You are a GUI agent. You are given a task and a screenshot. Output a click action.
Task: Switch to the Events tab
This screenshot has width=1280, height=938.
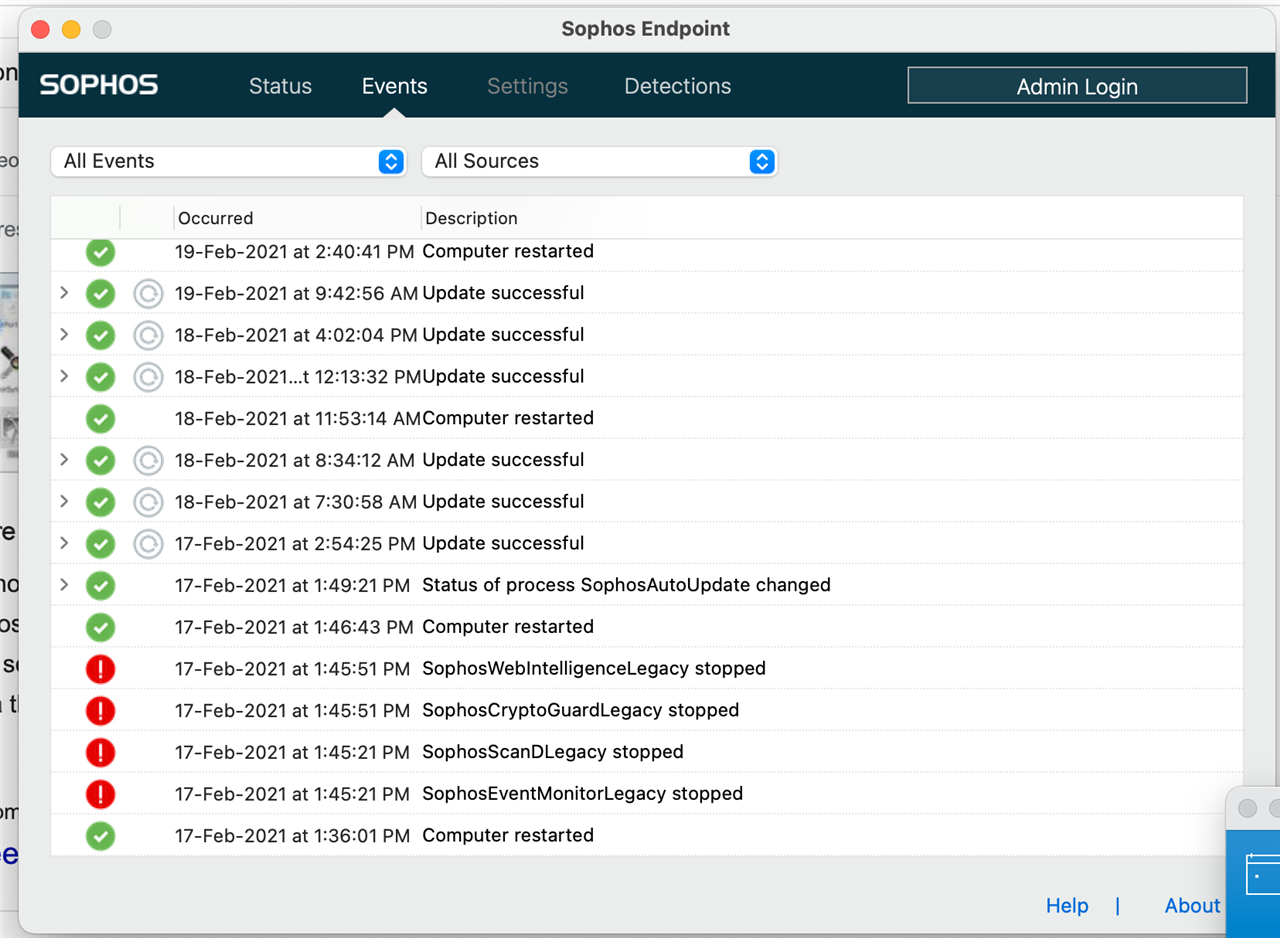[x=395, y=86]
